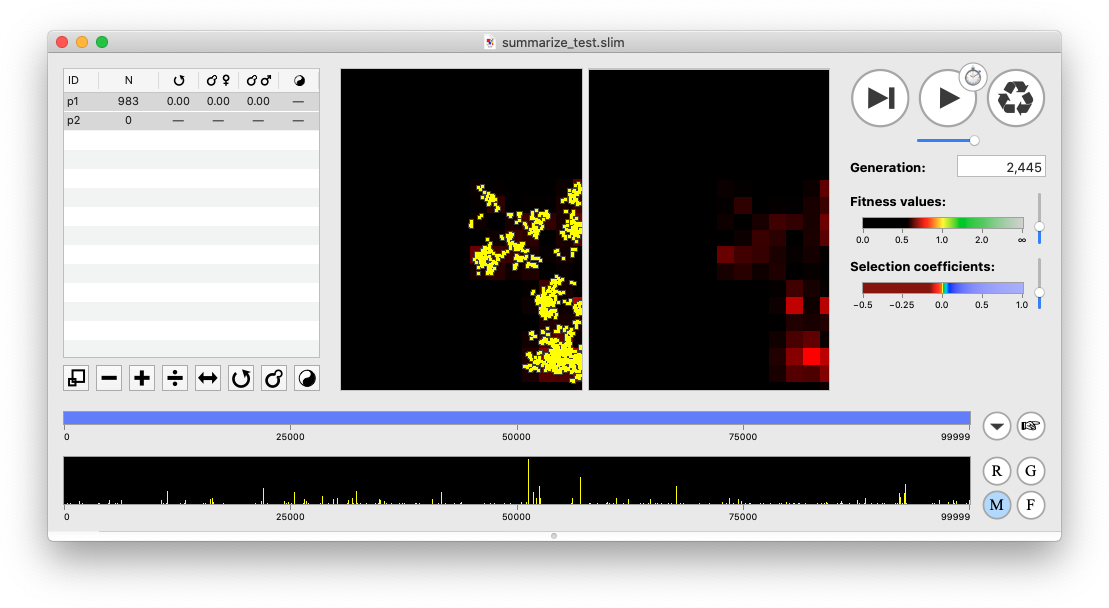Click the pointing-hand action button
Viewport: 1109px width, 608px height.
click(1031, 426)
